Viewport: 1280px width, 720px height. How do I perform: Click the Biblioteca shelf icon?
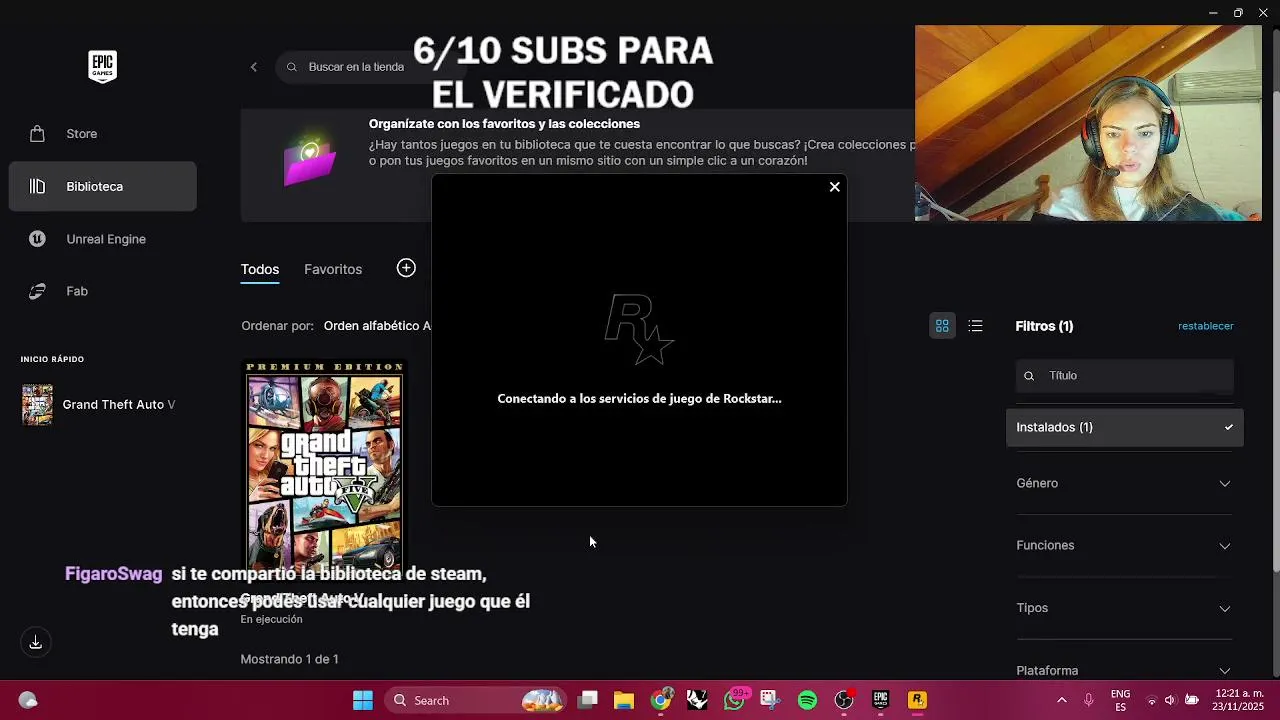37,187
